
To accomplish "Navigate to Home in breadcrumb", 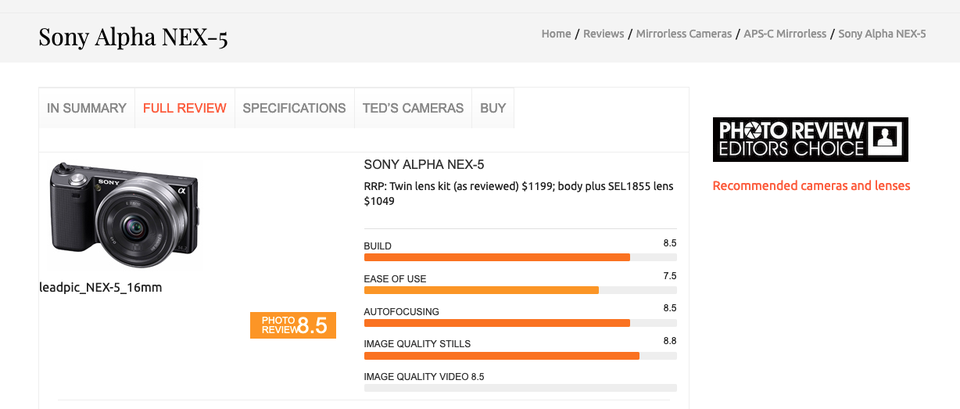I will (x=556, y=34).
